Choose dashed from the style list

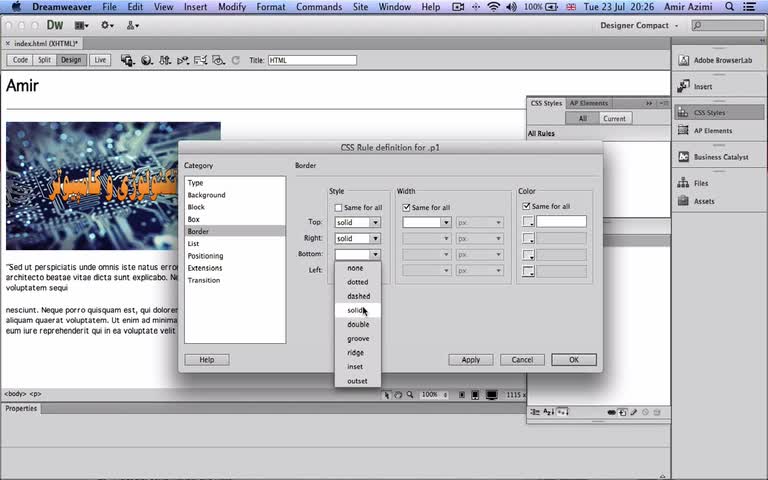pos(358,296)
